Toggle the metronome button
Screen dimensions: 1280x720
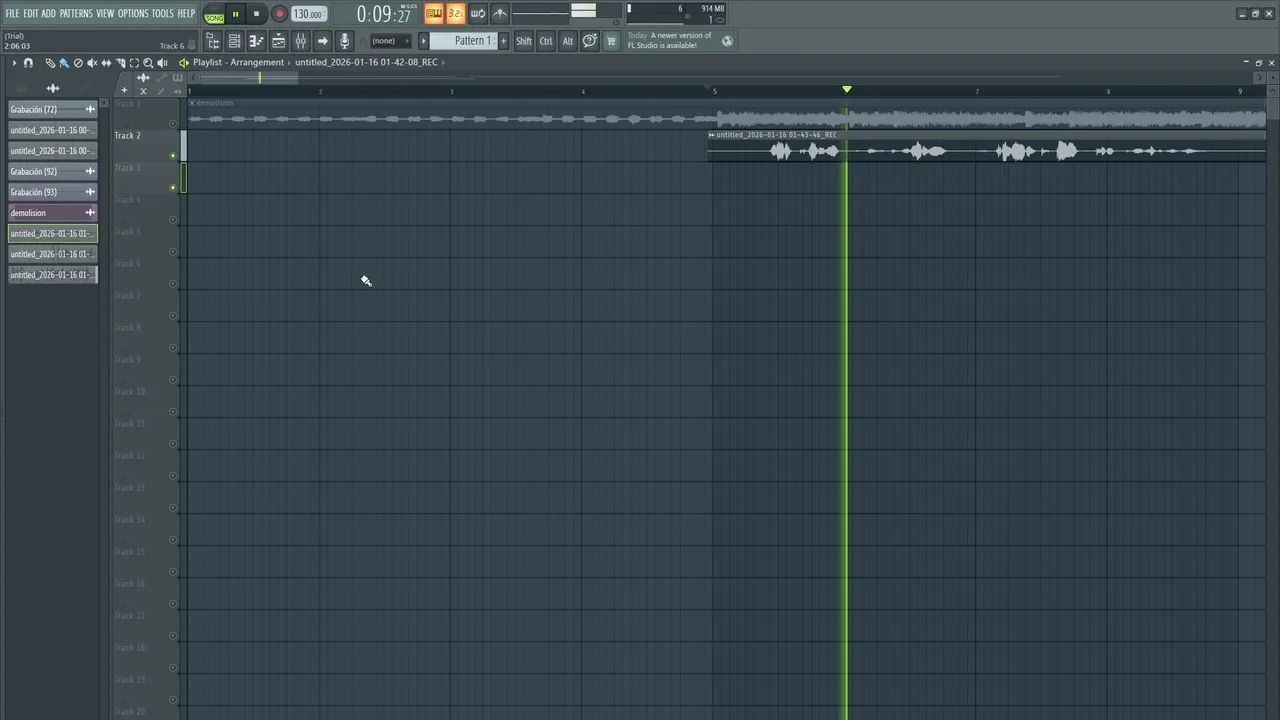(500, 14)
